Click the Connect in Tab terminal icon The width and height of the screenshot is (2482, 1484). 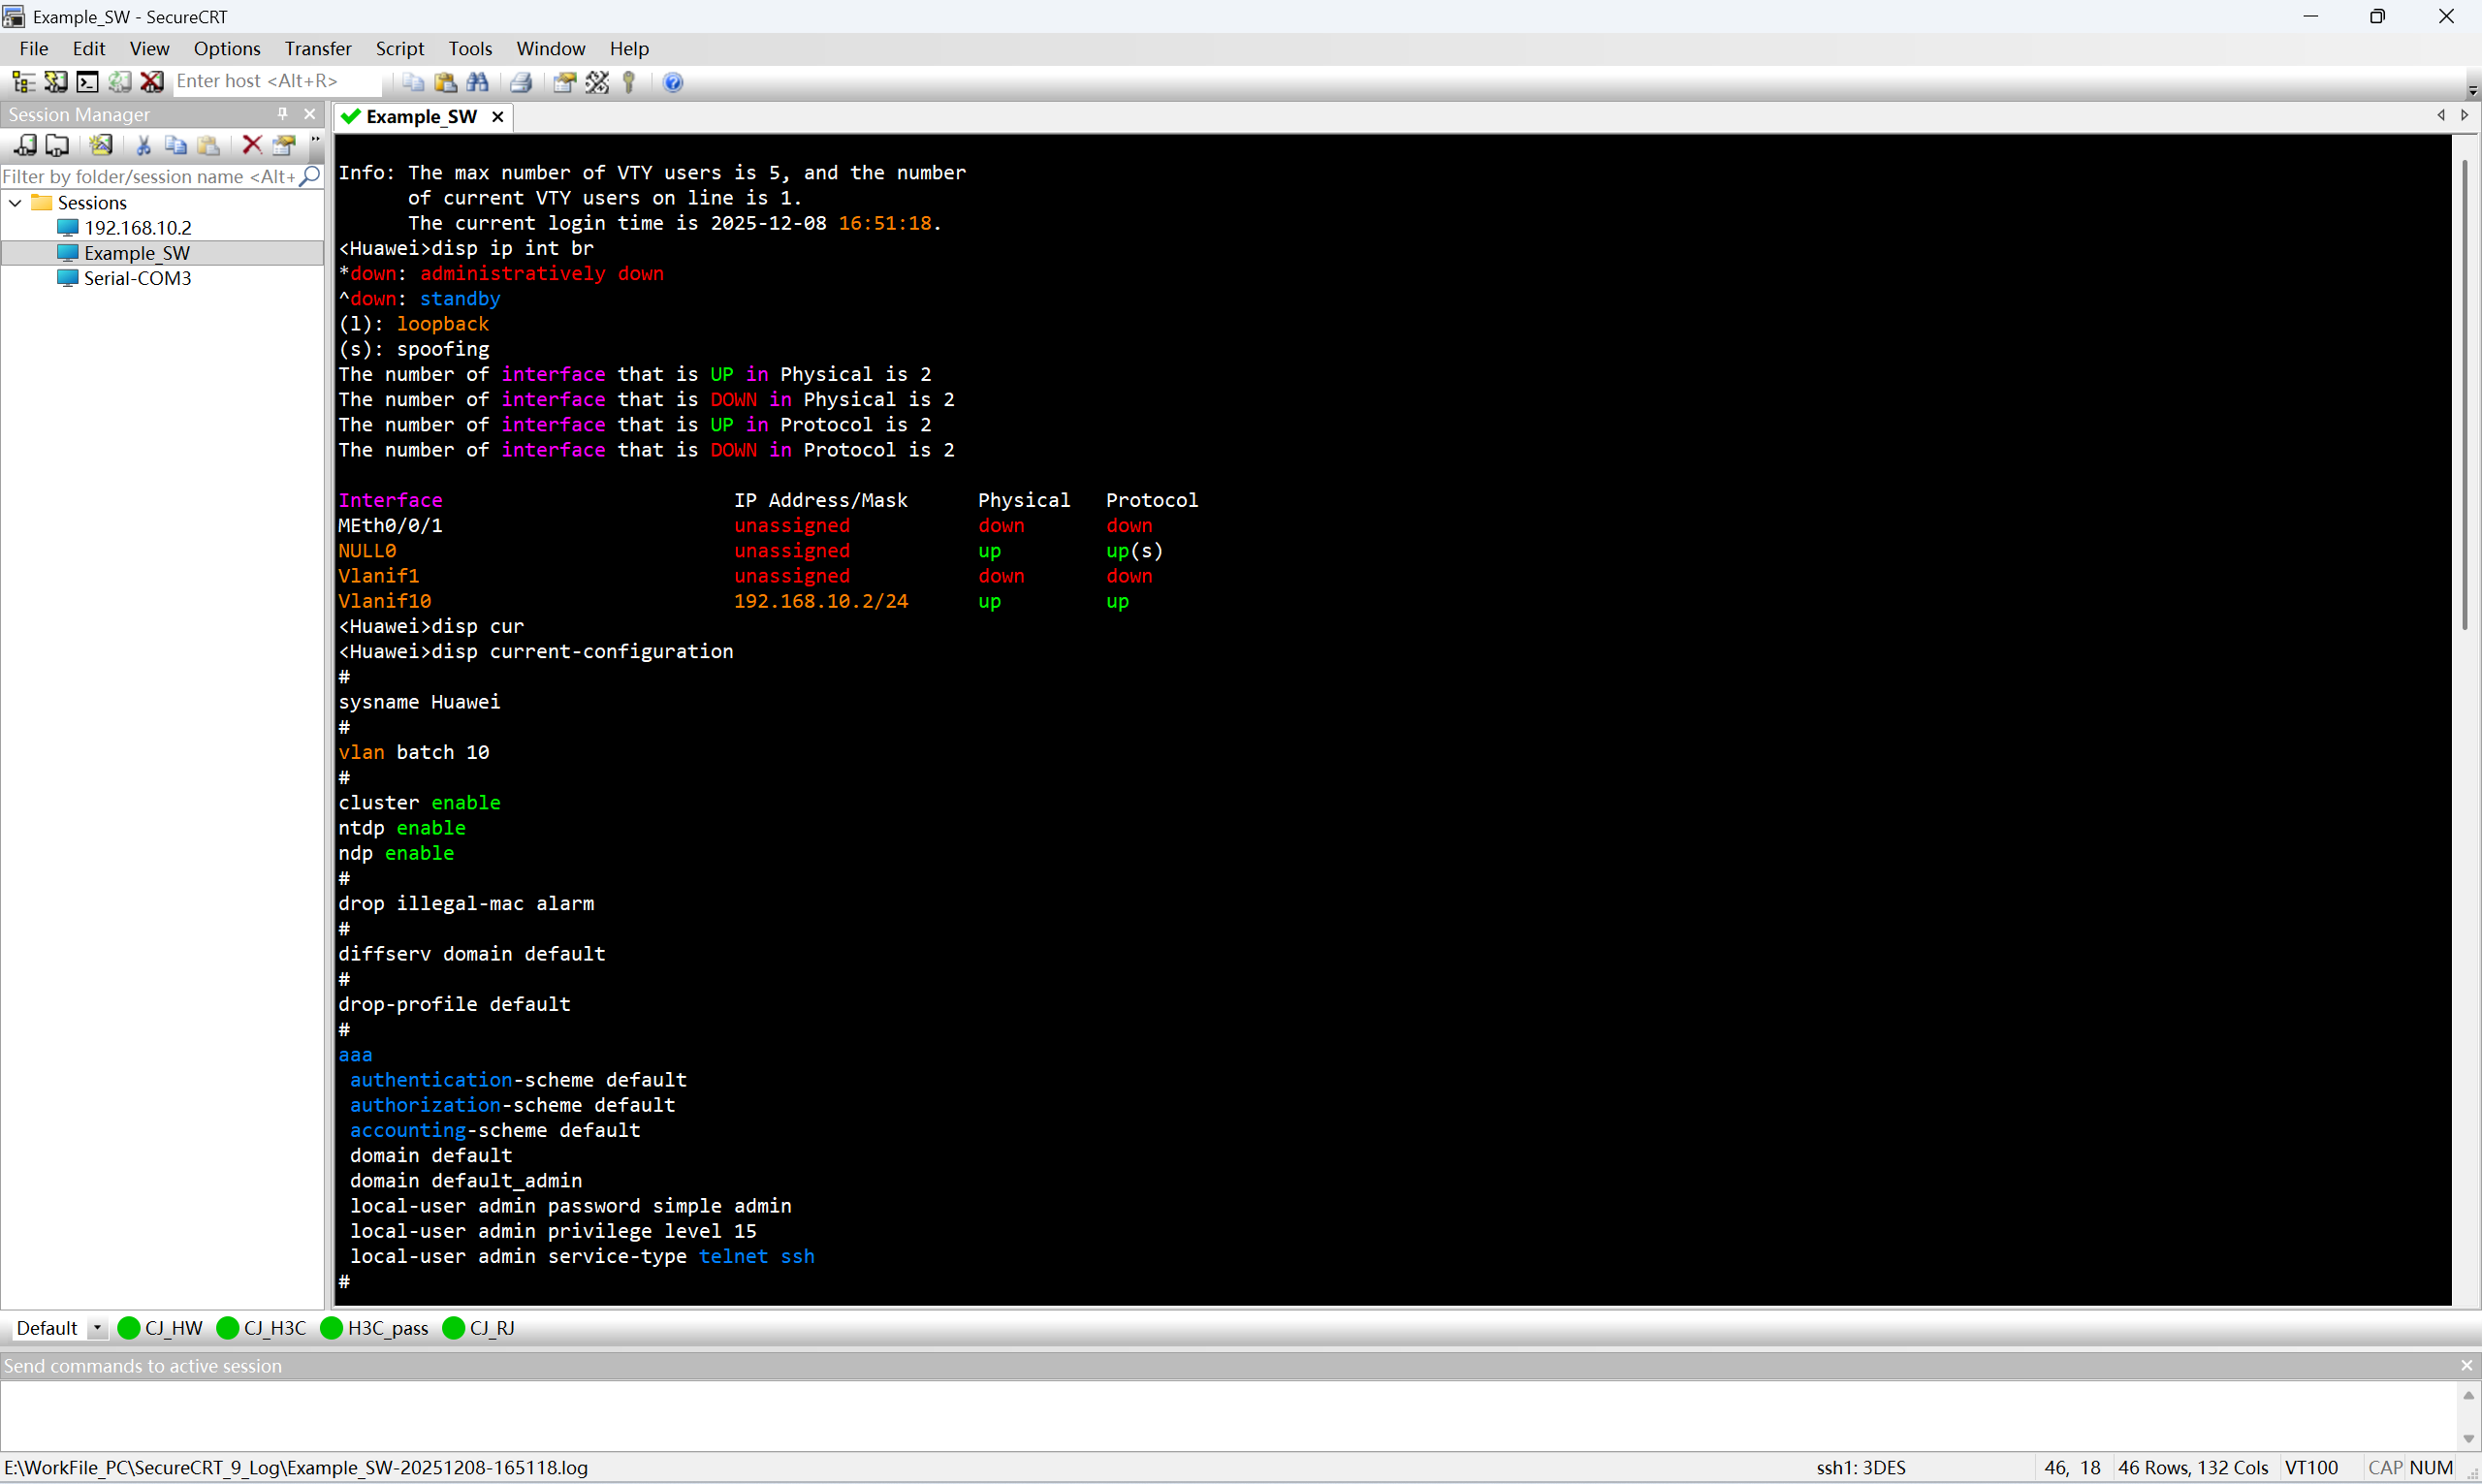(x=88, y=82)
